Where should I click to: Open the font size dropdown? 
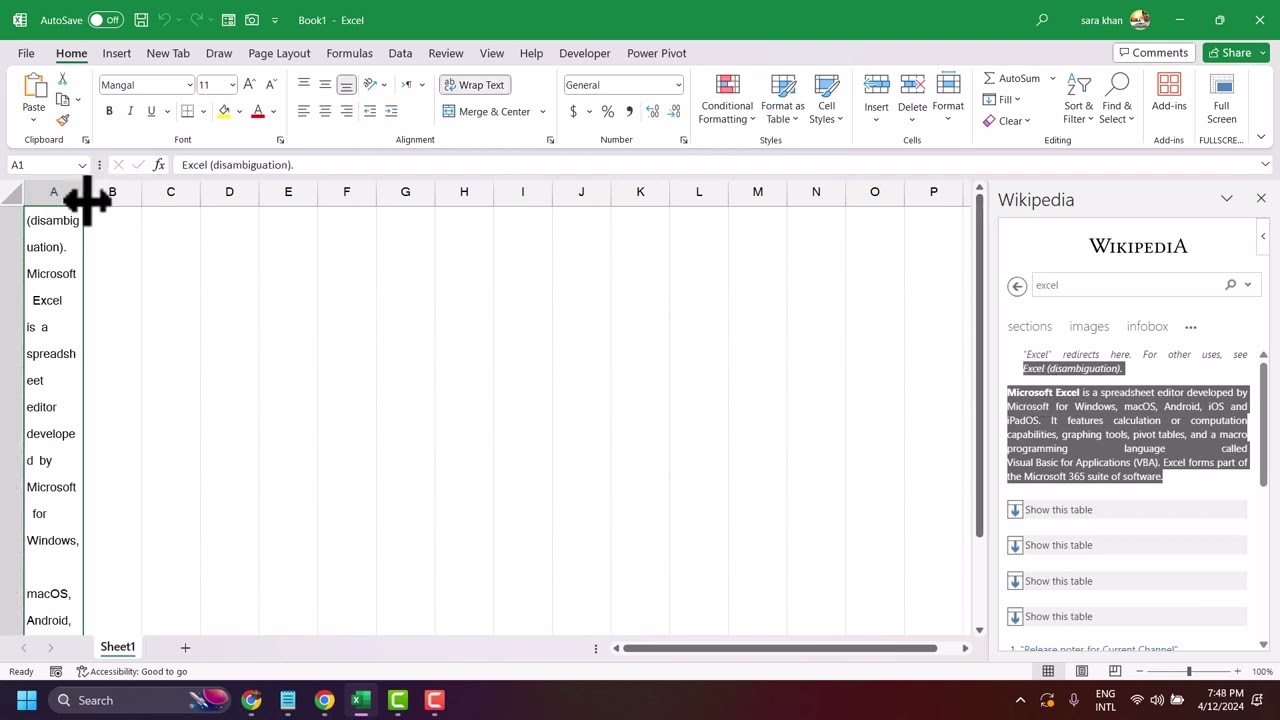tap(232, 85)
